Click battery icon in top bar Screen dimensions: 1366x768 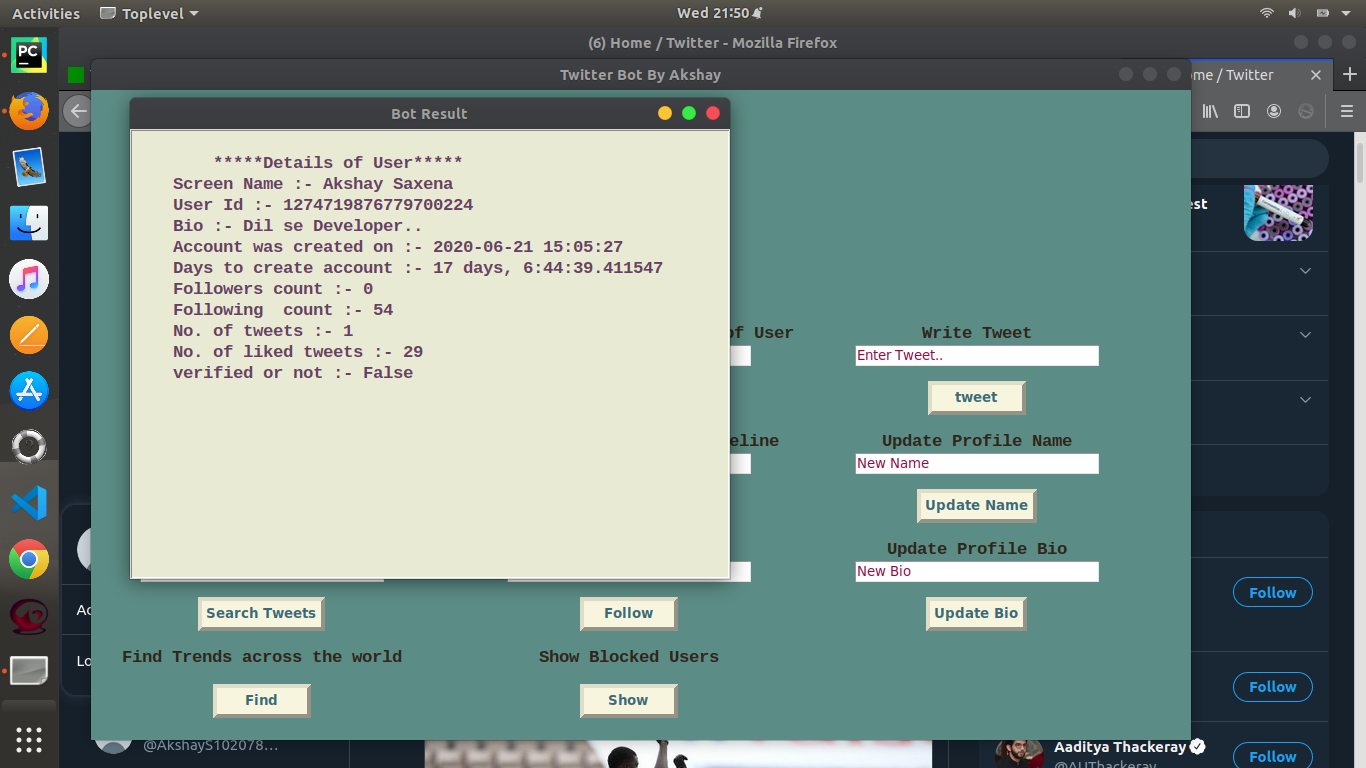(1322, 13)
